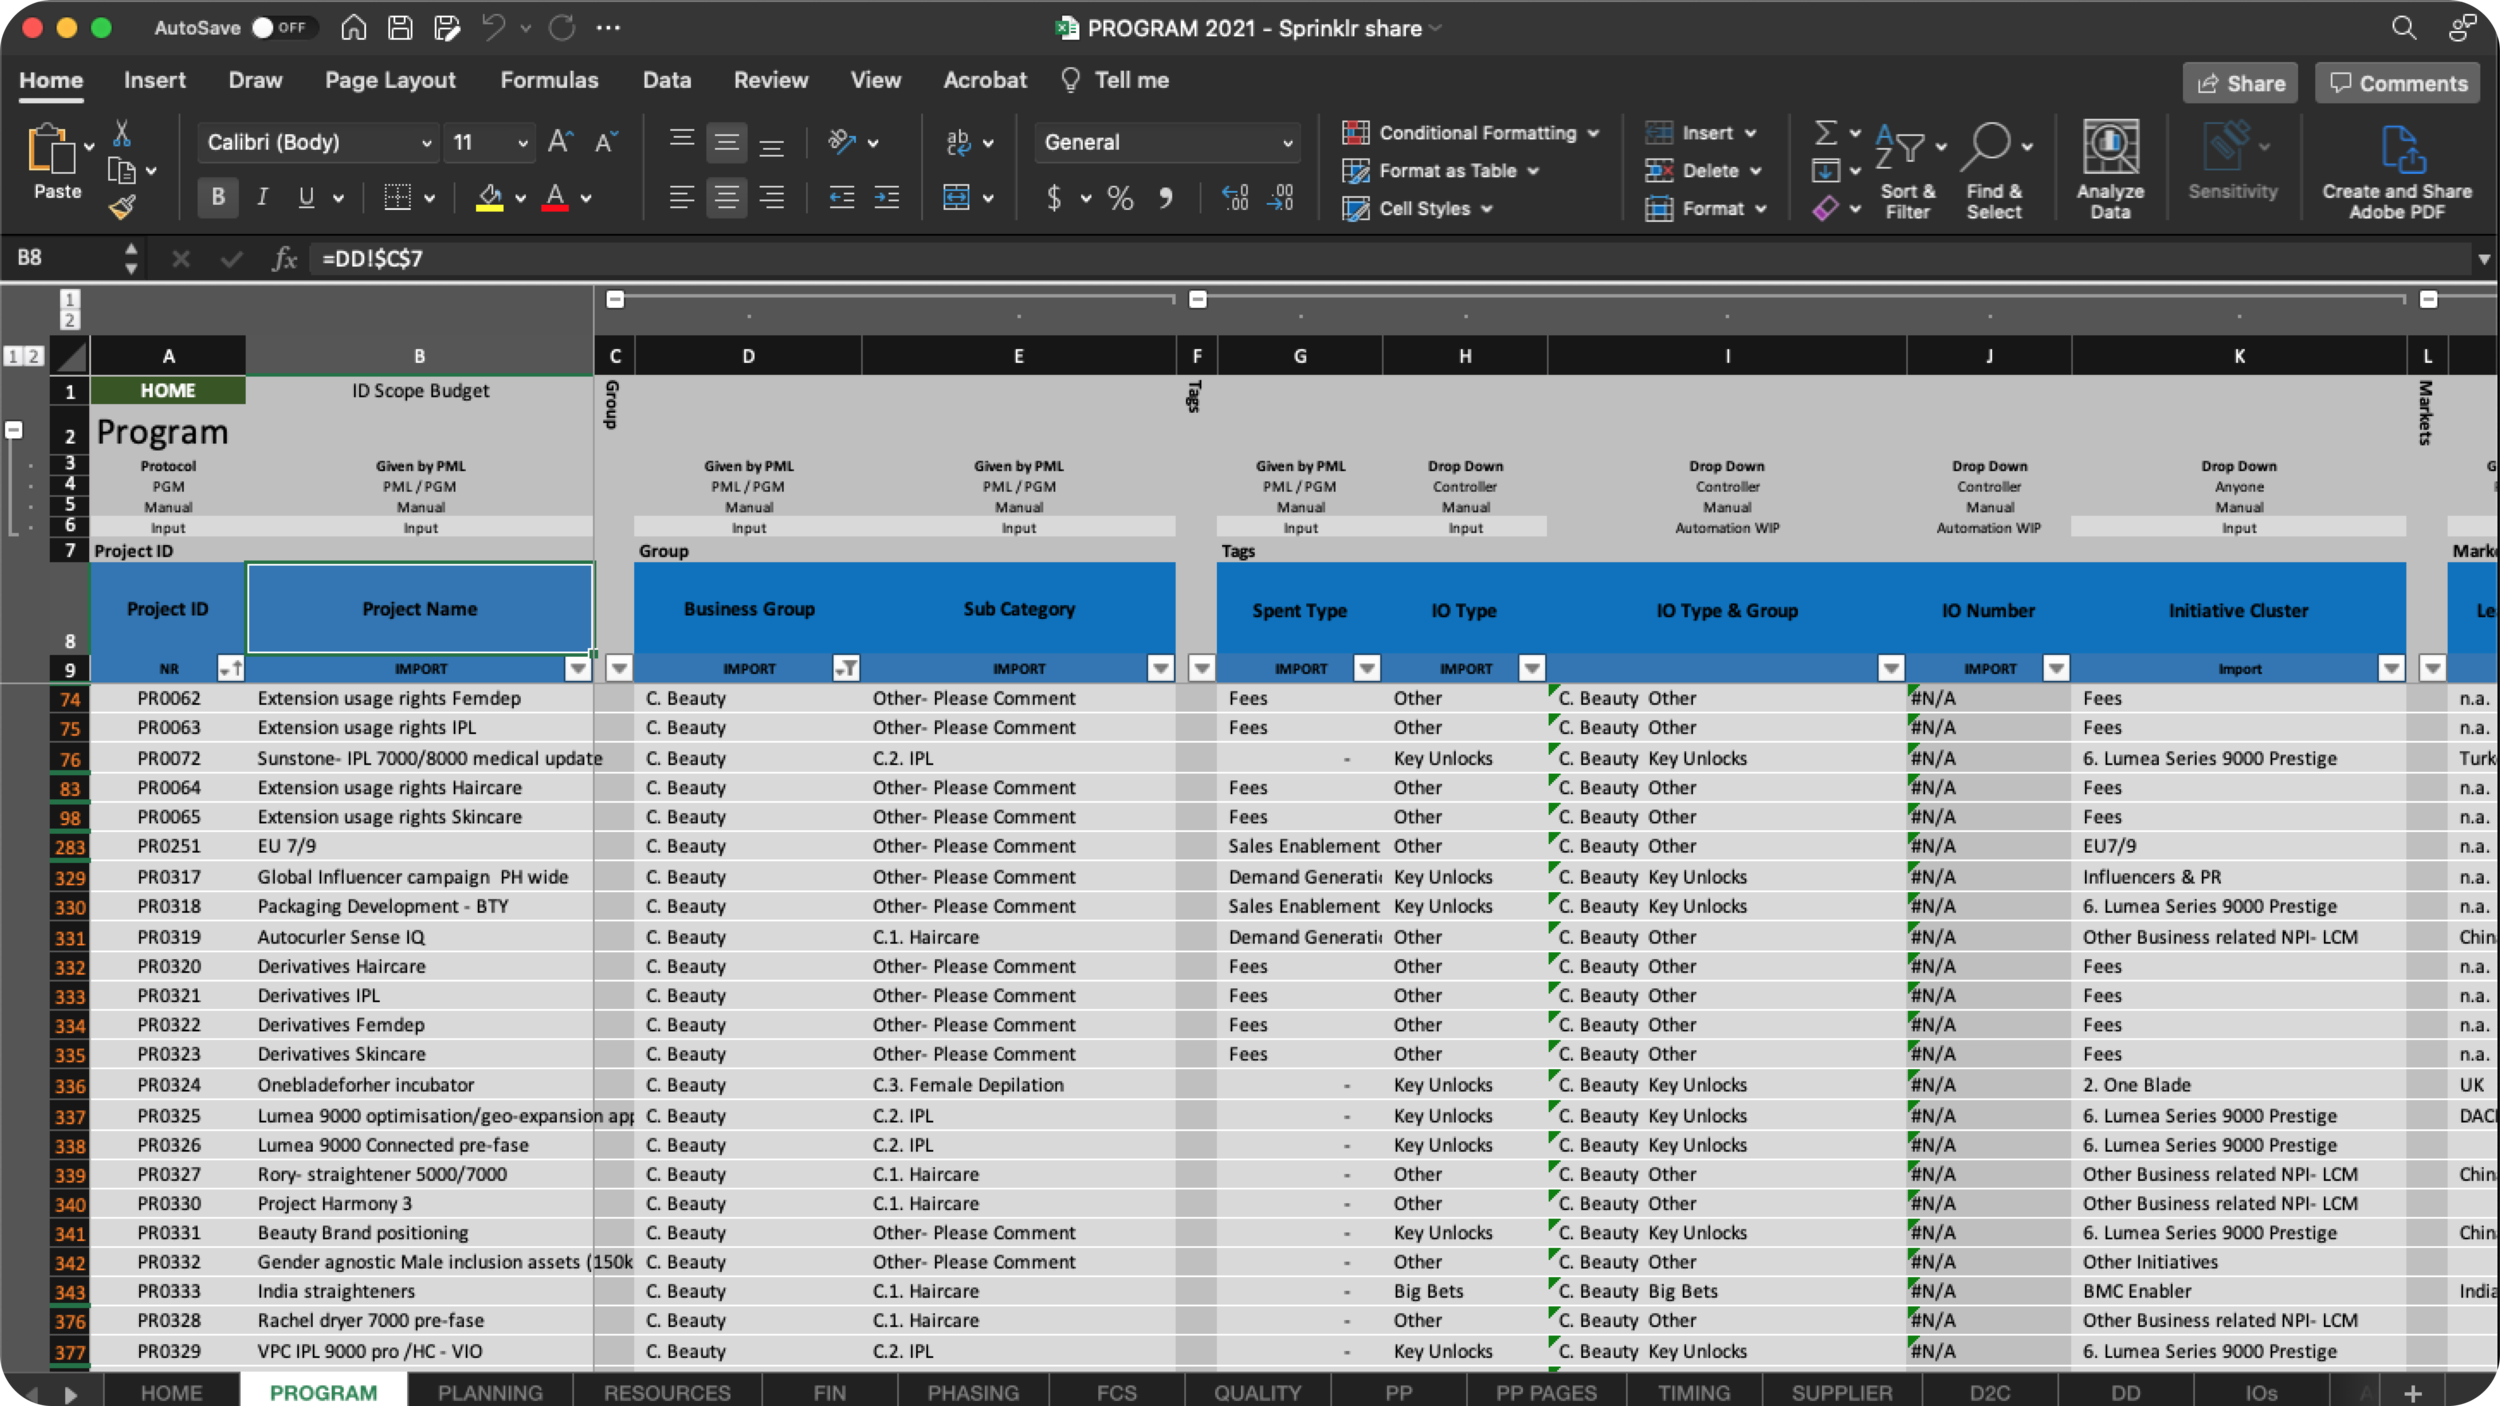2500x1406 pixels.
Task: Click the Orientation text angle icon
Action: 842,142
